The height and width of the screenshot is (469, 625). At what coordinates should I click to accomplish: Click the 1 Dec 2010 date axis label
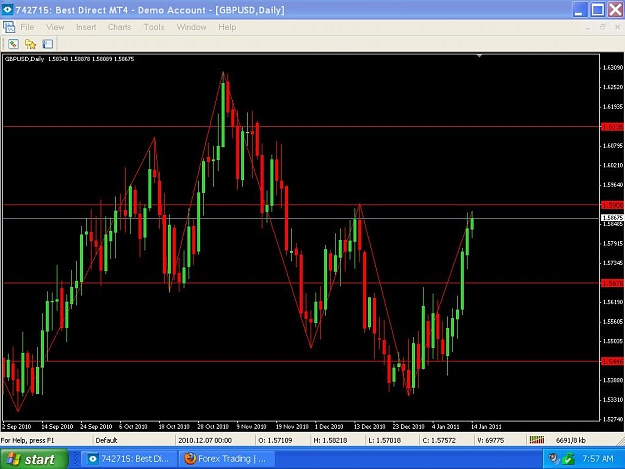[329, 426]
